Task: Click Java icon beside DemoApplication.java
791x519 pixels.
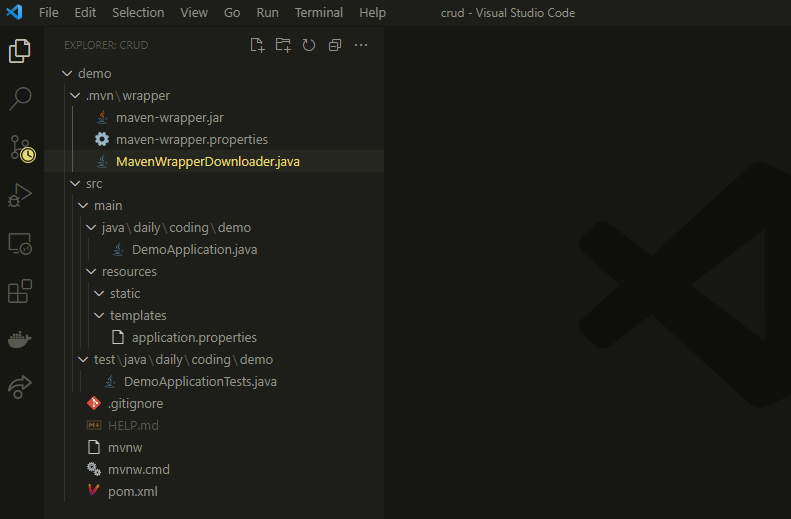Action: pos(118,250)
